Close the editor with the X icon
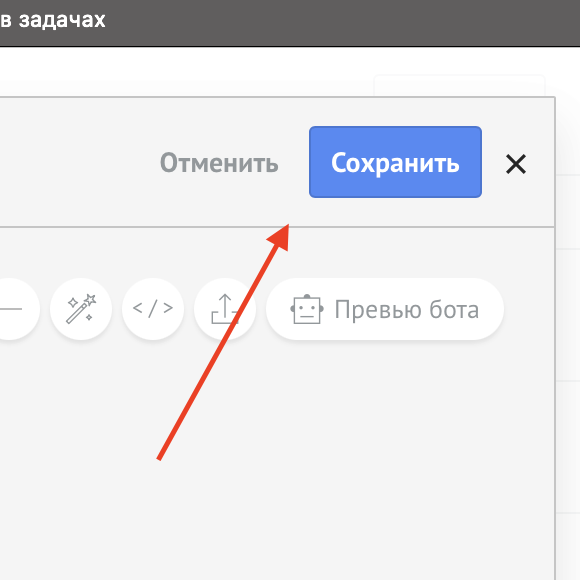 (x=516, y=164)
